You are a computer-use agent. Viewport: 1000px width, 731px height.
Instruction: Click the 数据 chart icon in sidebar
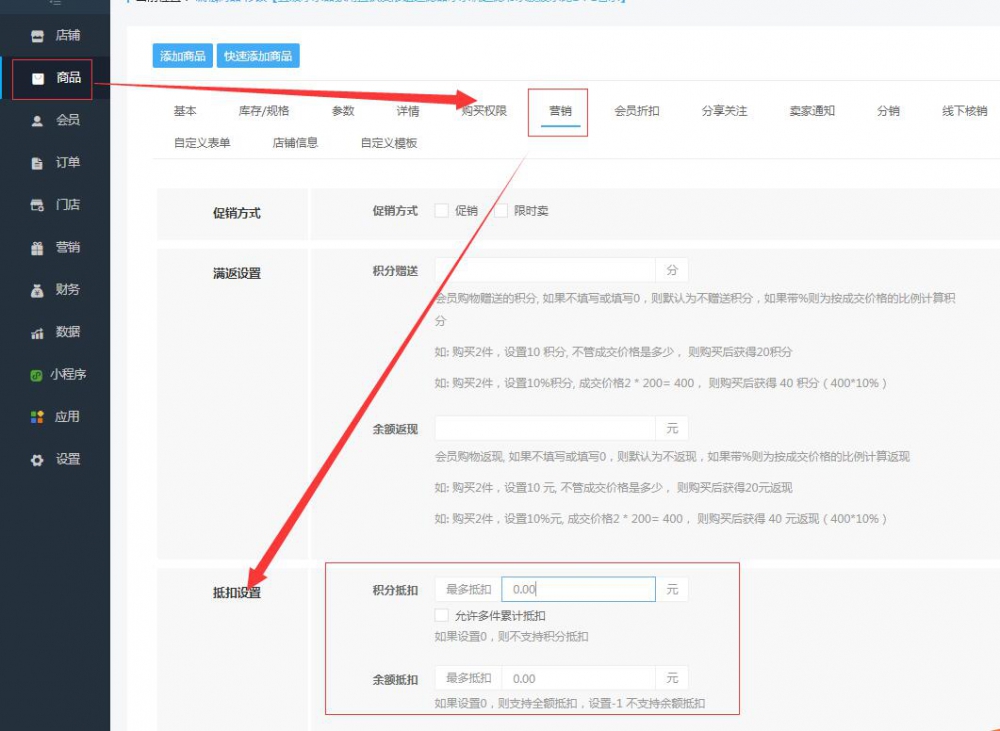pos(38,333)
